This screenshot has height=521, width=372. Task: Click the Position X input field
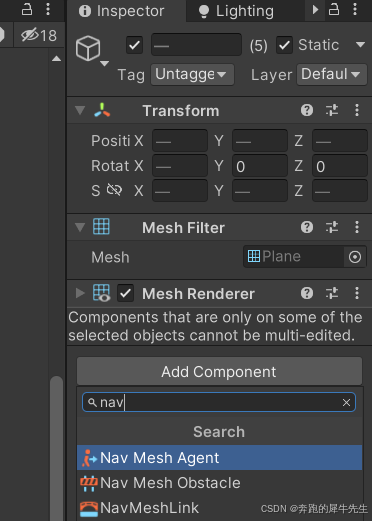(180, 141)
